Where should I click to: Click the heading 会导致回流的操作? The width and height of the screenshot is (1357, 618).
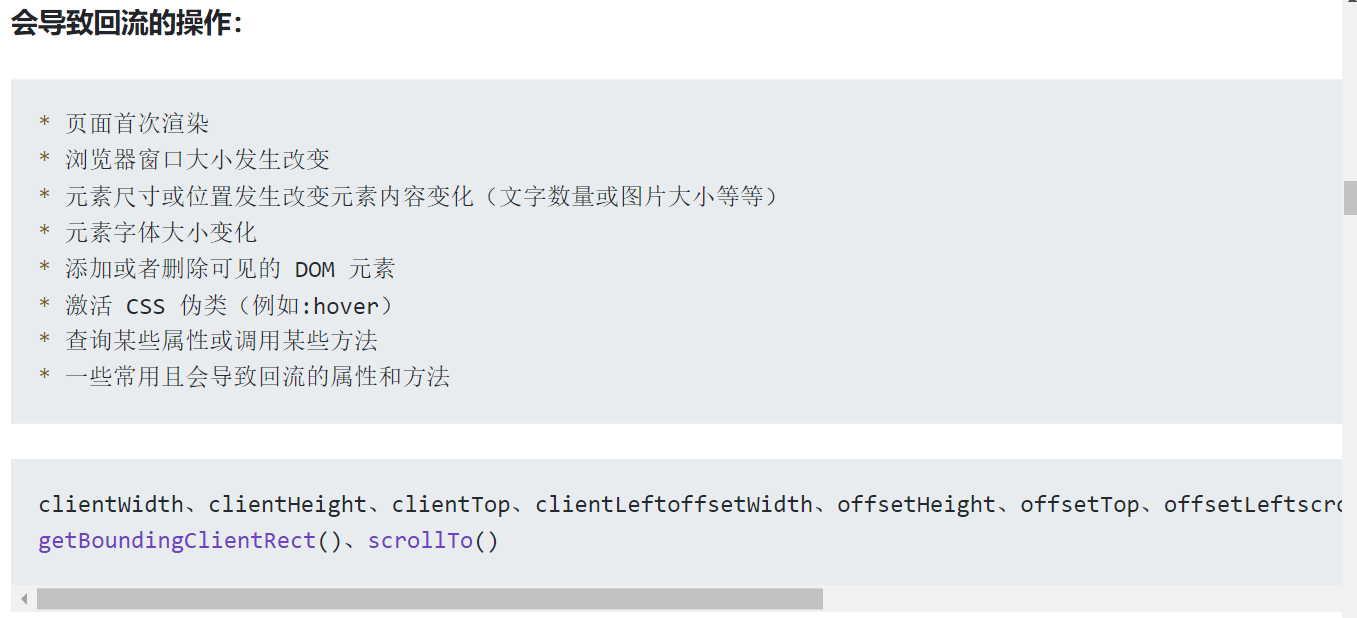pos(127,23)
